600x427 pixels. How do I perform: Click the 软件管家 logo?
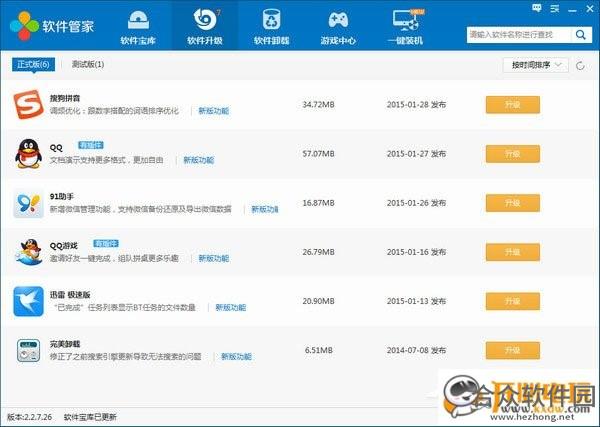click(52, 26)
